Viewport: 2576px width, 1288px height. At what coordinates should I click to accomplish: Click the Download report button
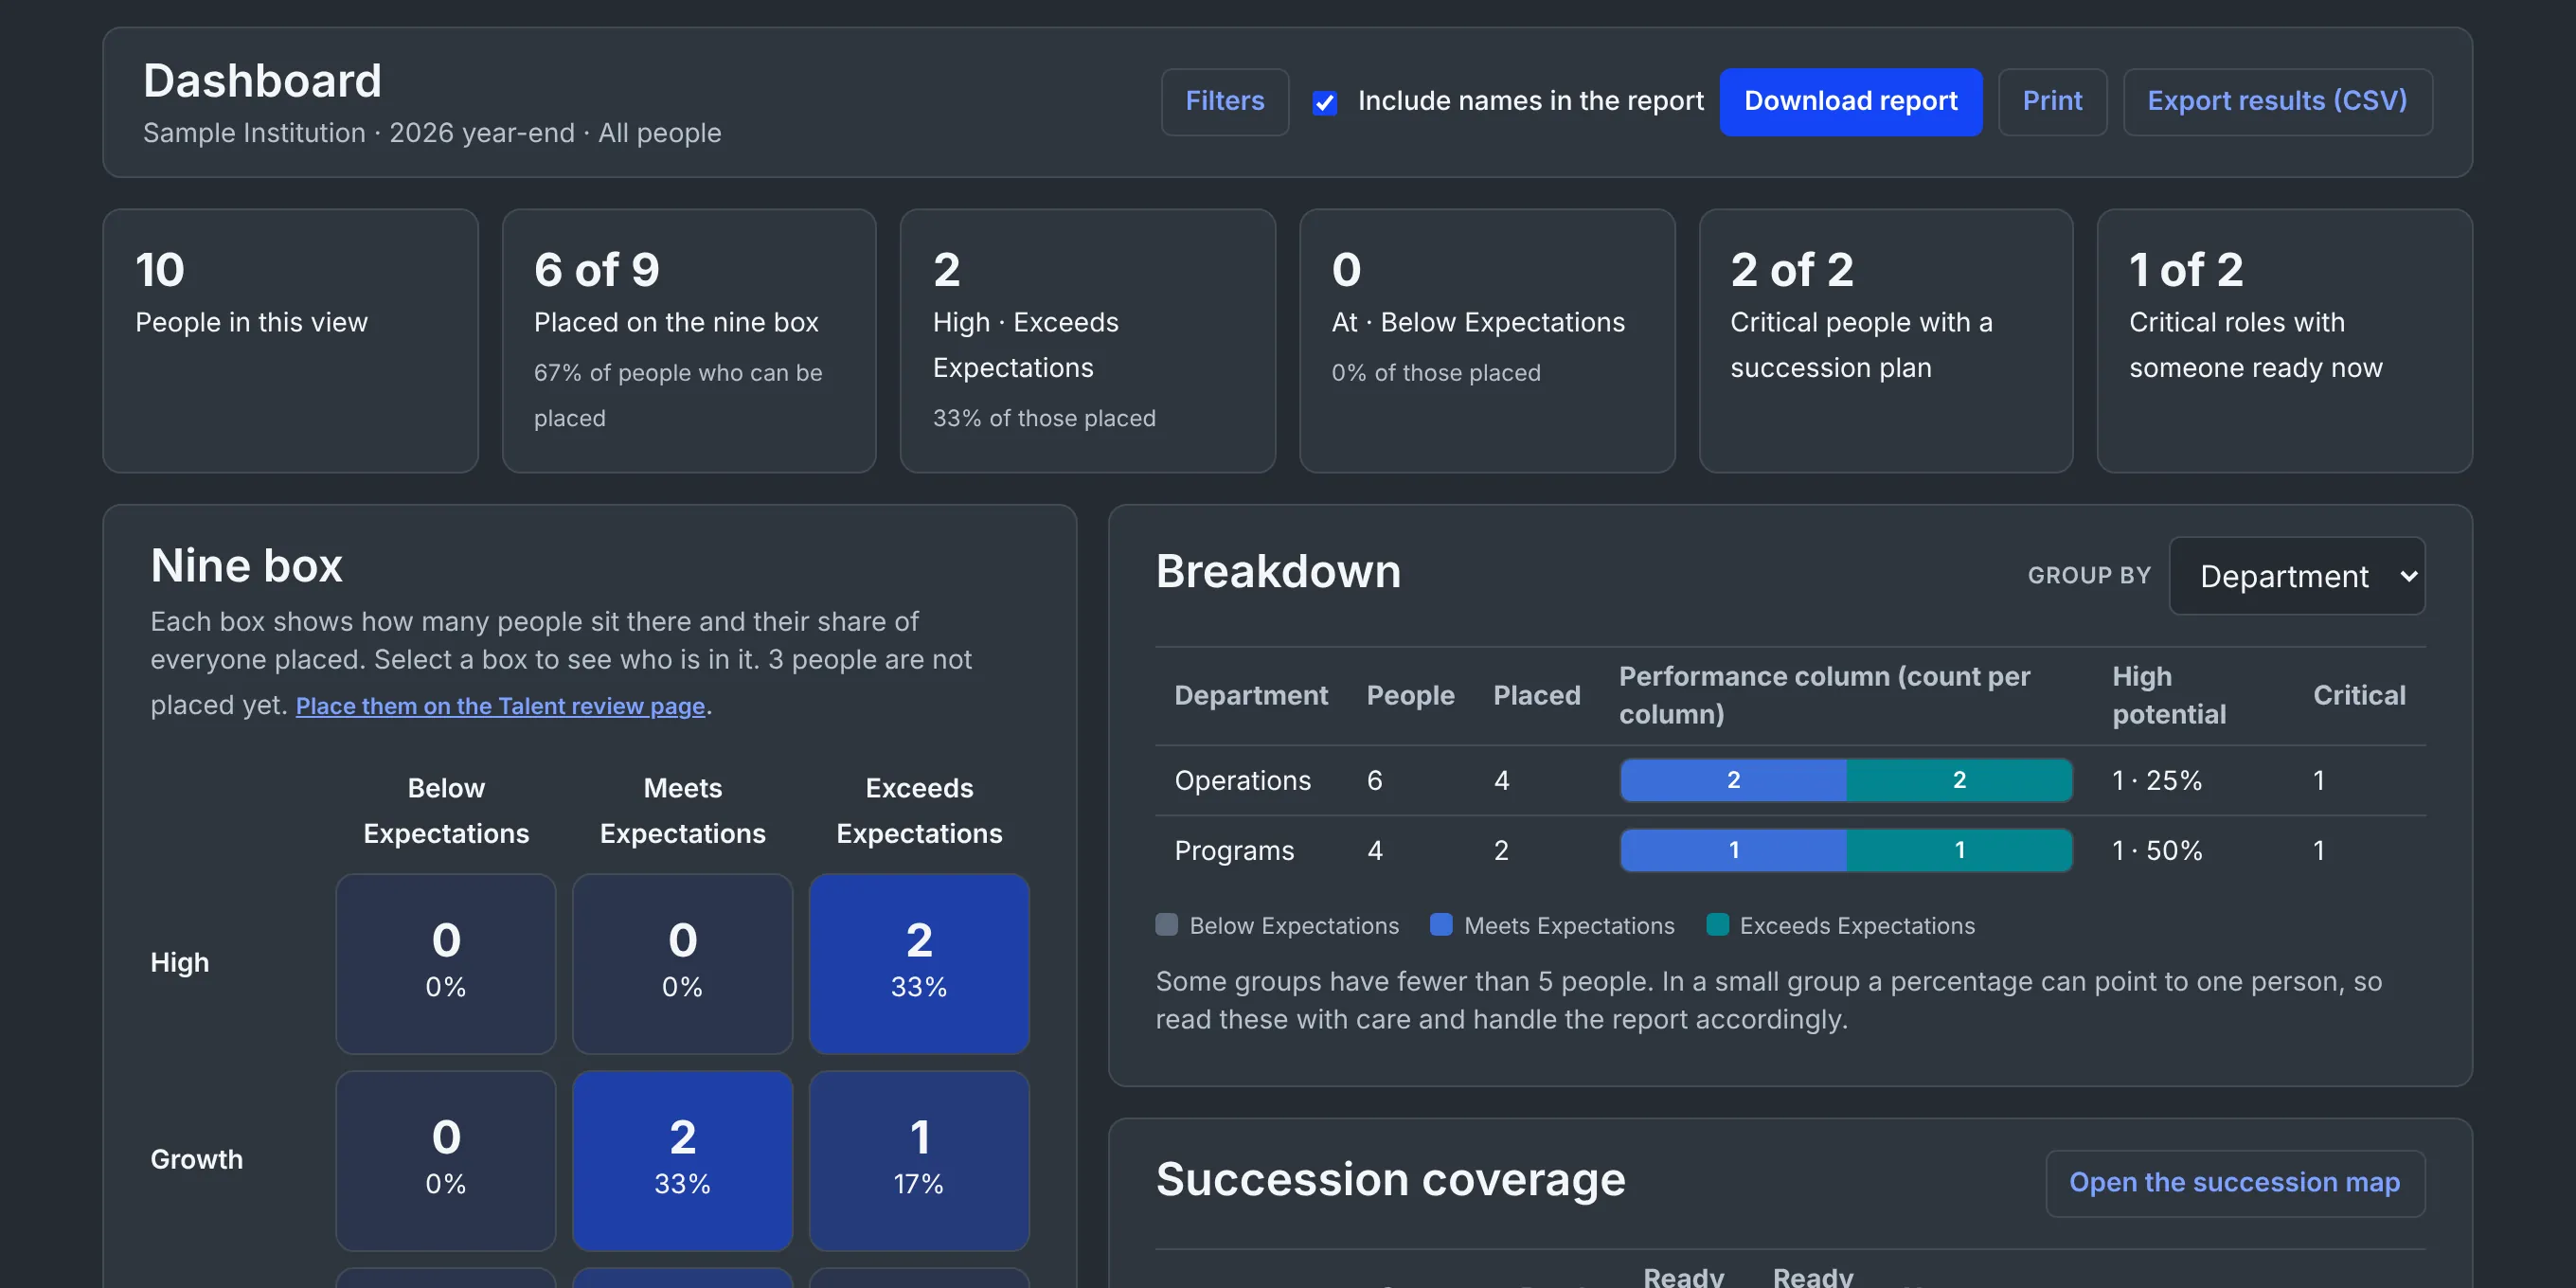[1850, 101]
